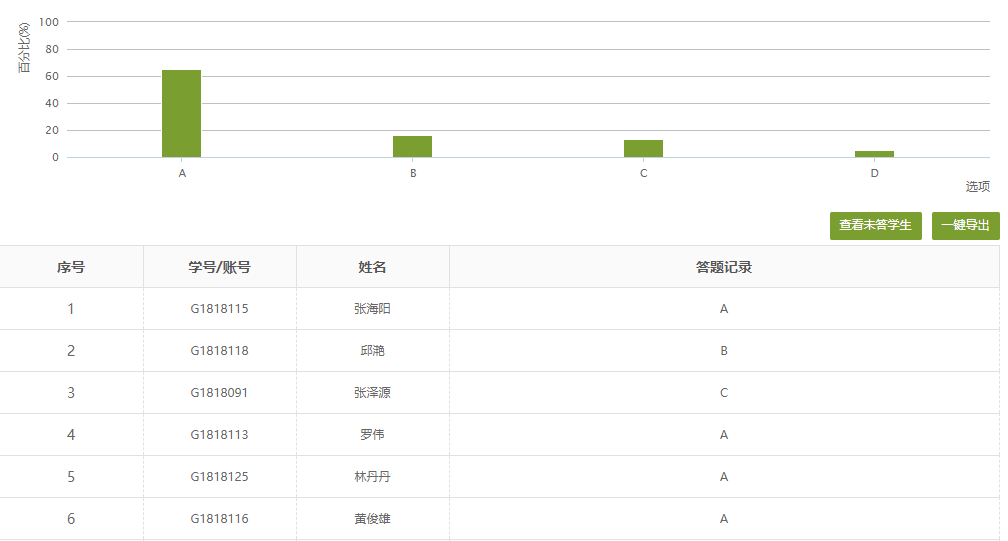This screenshot has height=541, width=1008.
Task: Click the 学号/账号 column header
Action: coord(219,267)
